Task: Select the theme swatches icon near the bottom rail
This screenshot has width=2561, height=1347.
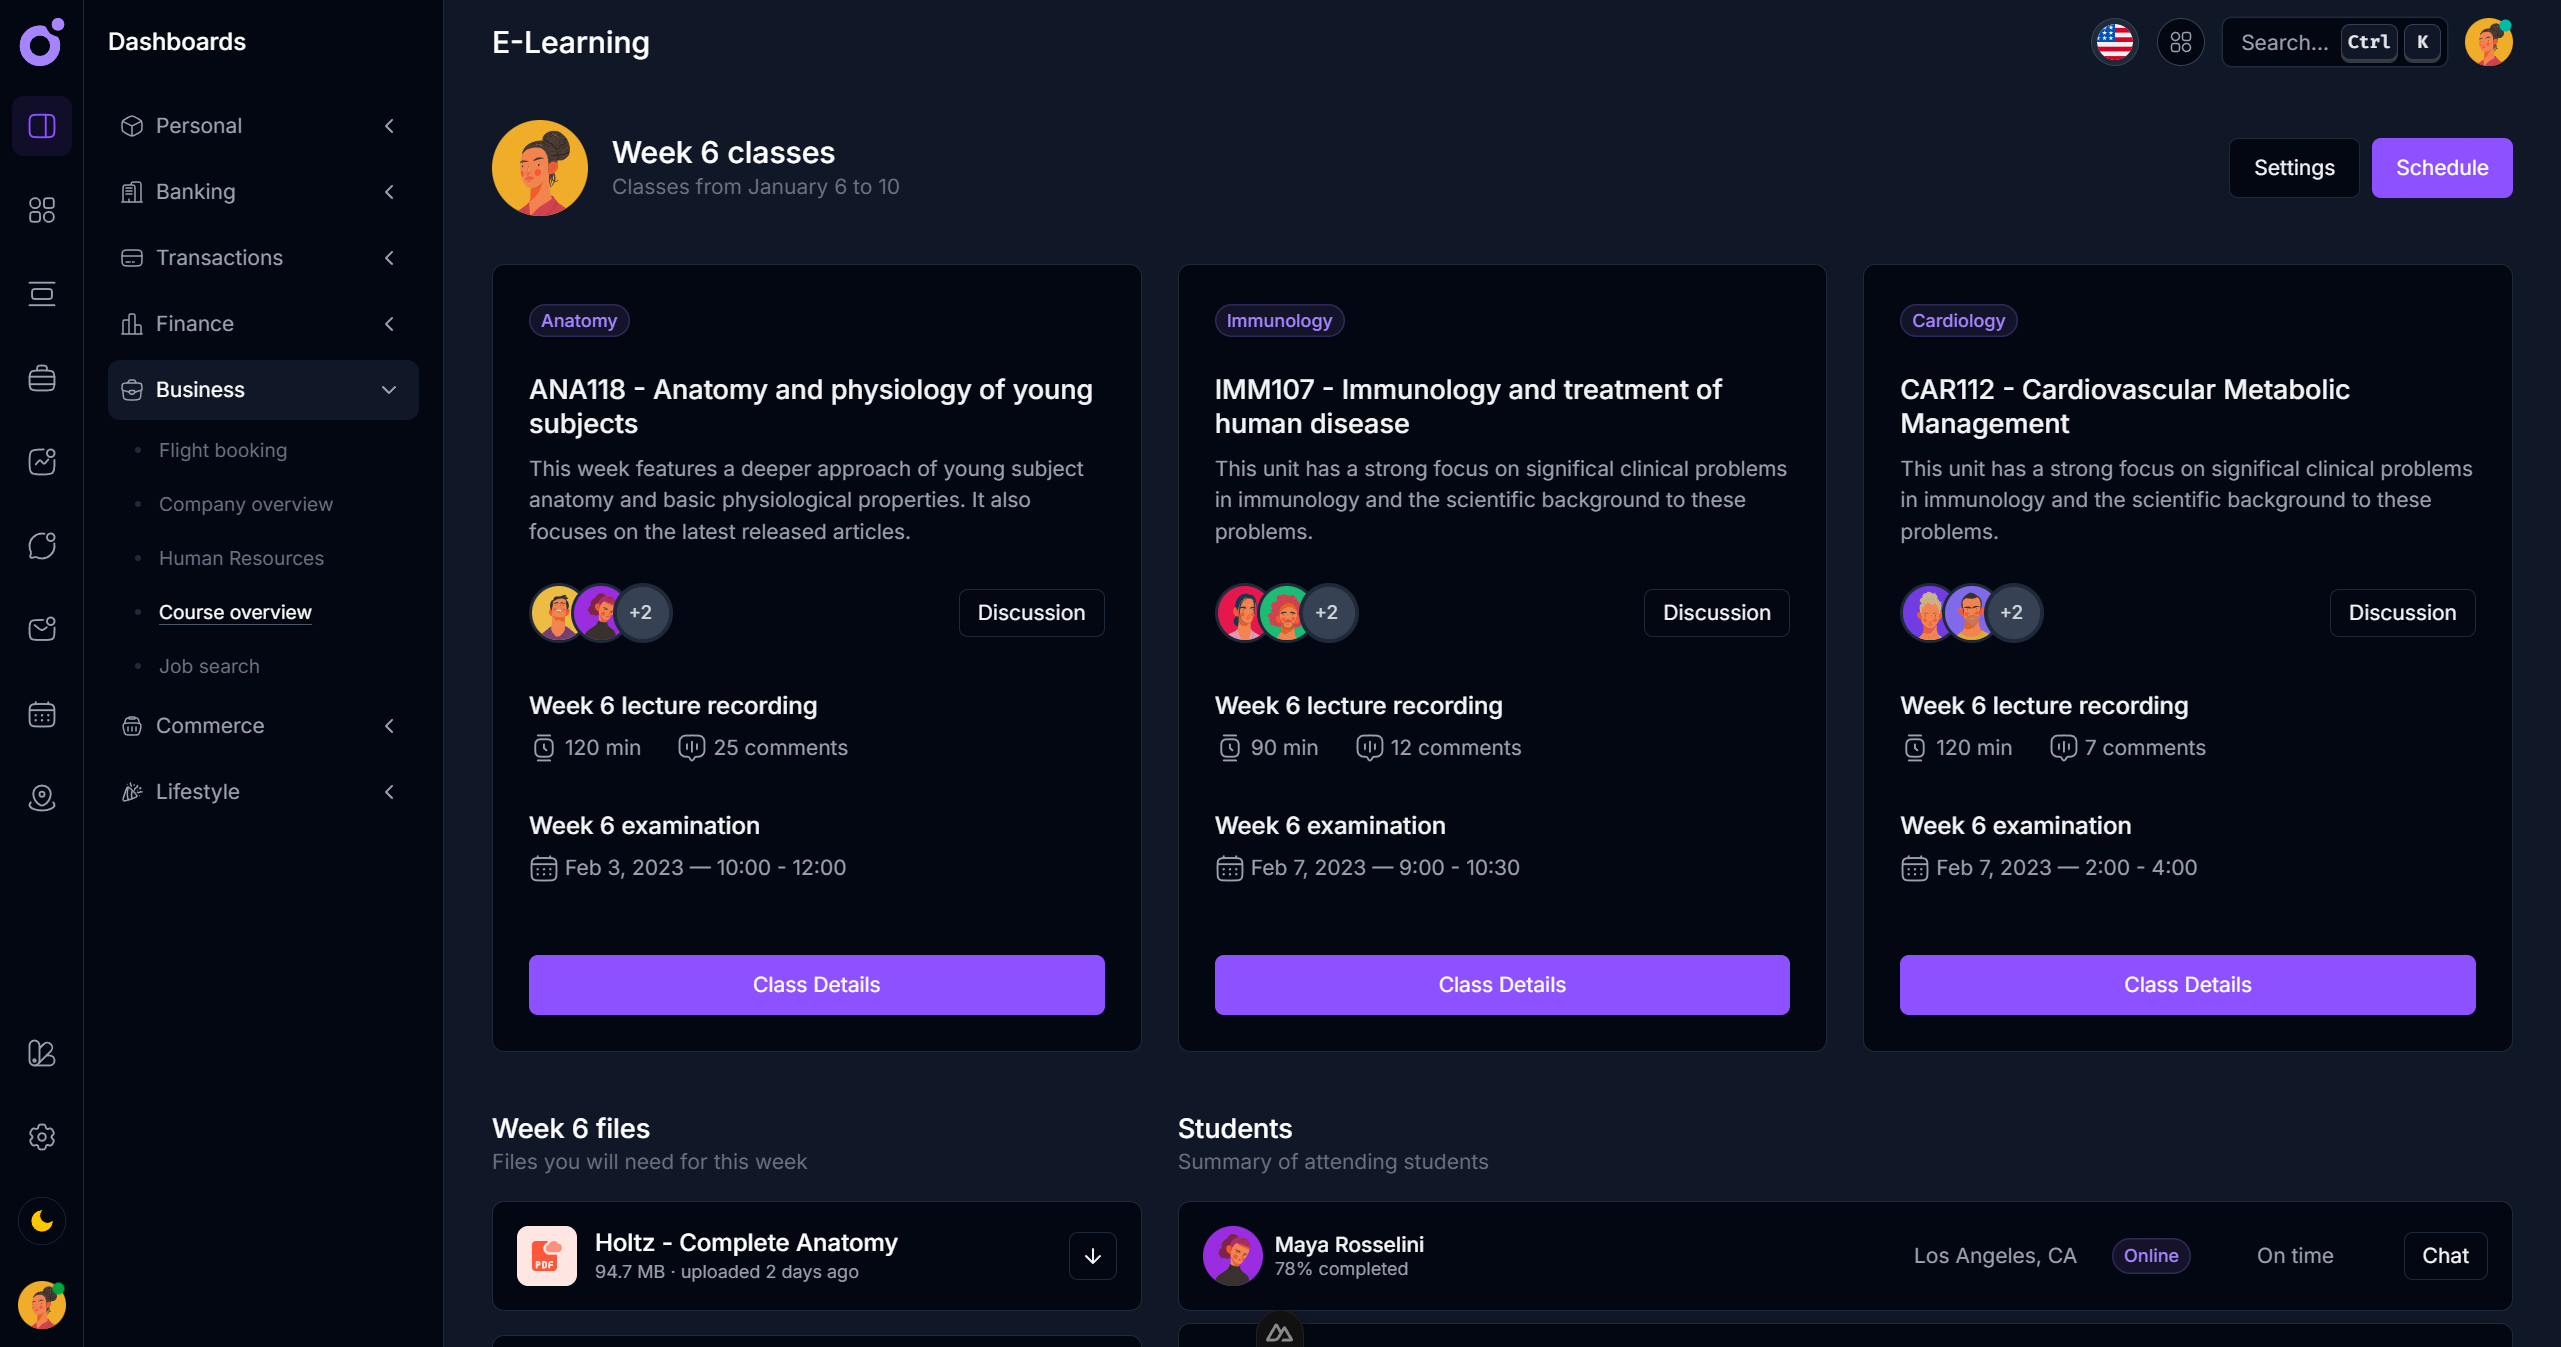Action: 41,1054
